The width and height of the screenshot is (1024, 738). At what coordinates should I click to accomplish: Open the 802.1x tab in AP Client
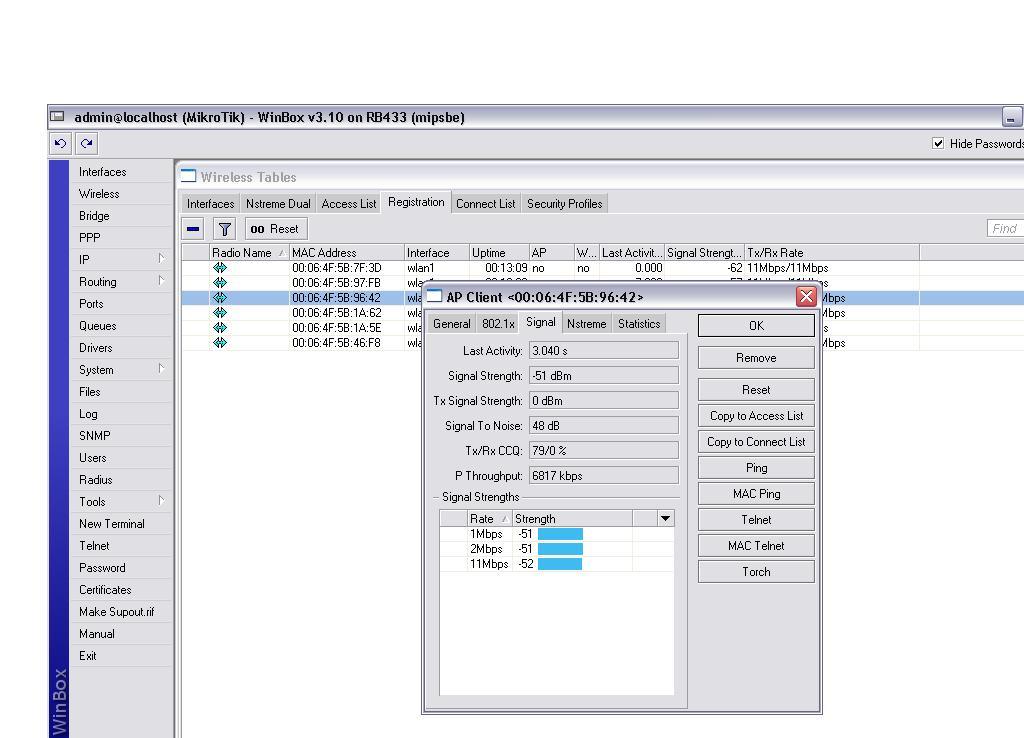point(498,324)
